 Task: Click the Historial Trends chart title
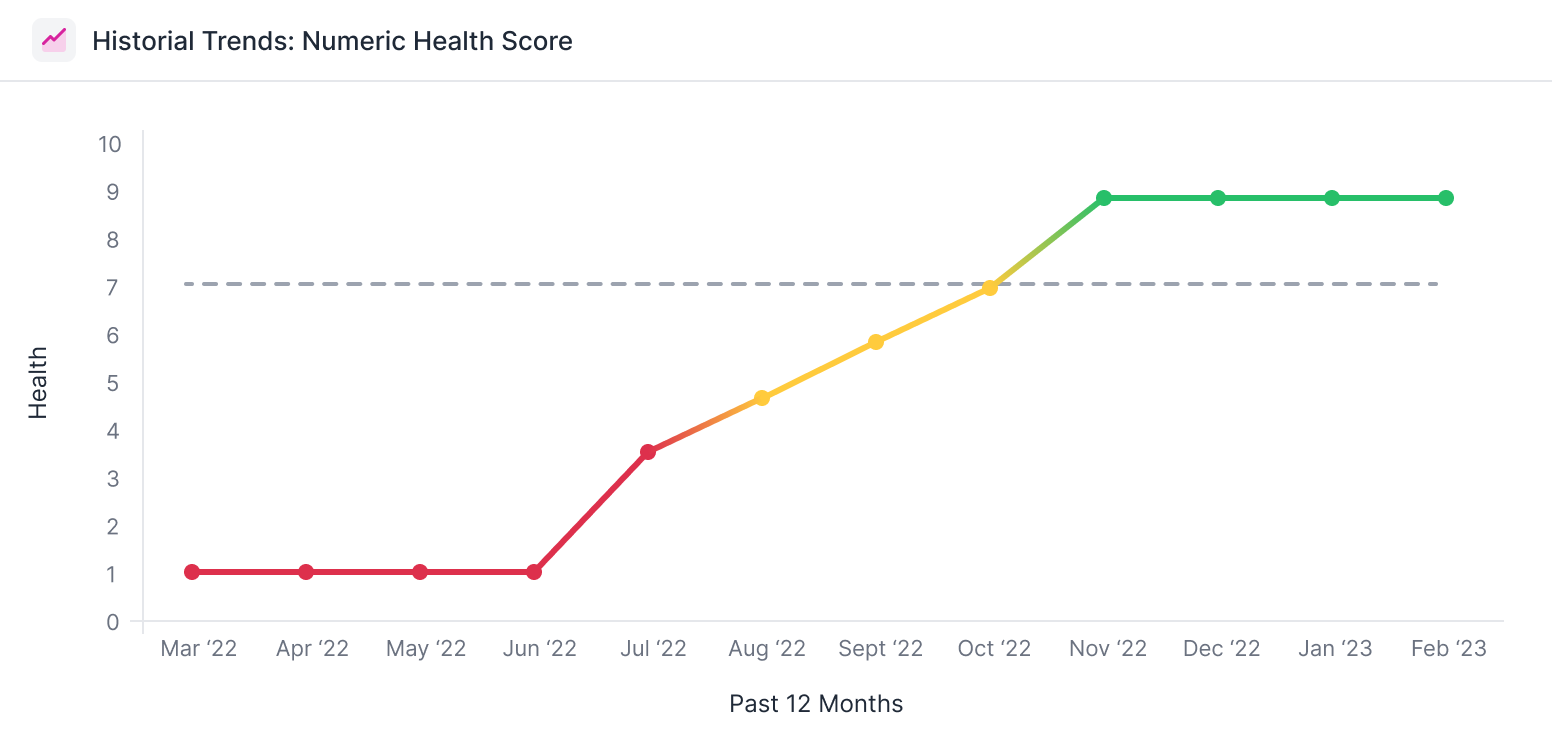(x=332, y=41)
